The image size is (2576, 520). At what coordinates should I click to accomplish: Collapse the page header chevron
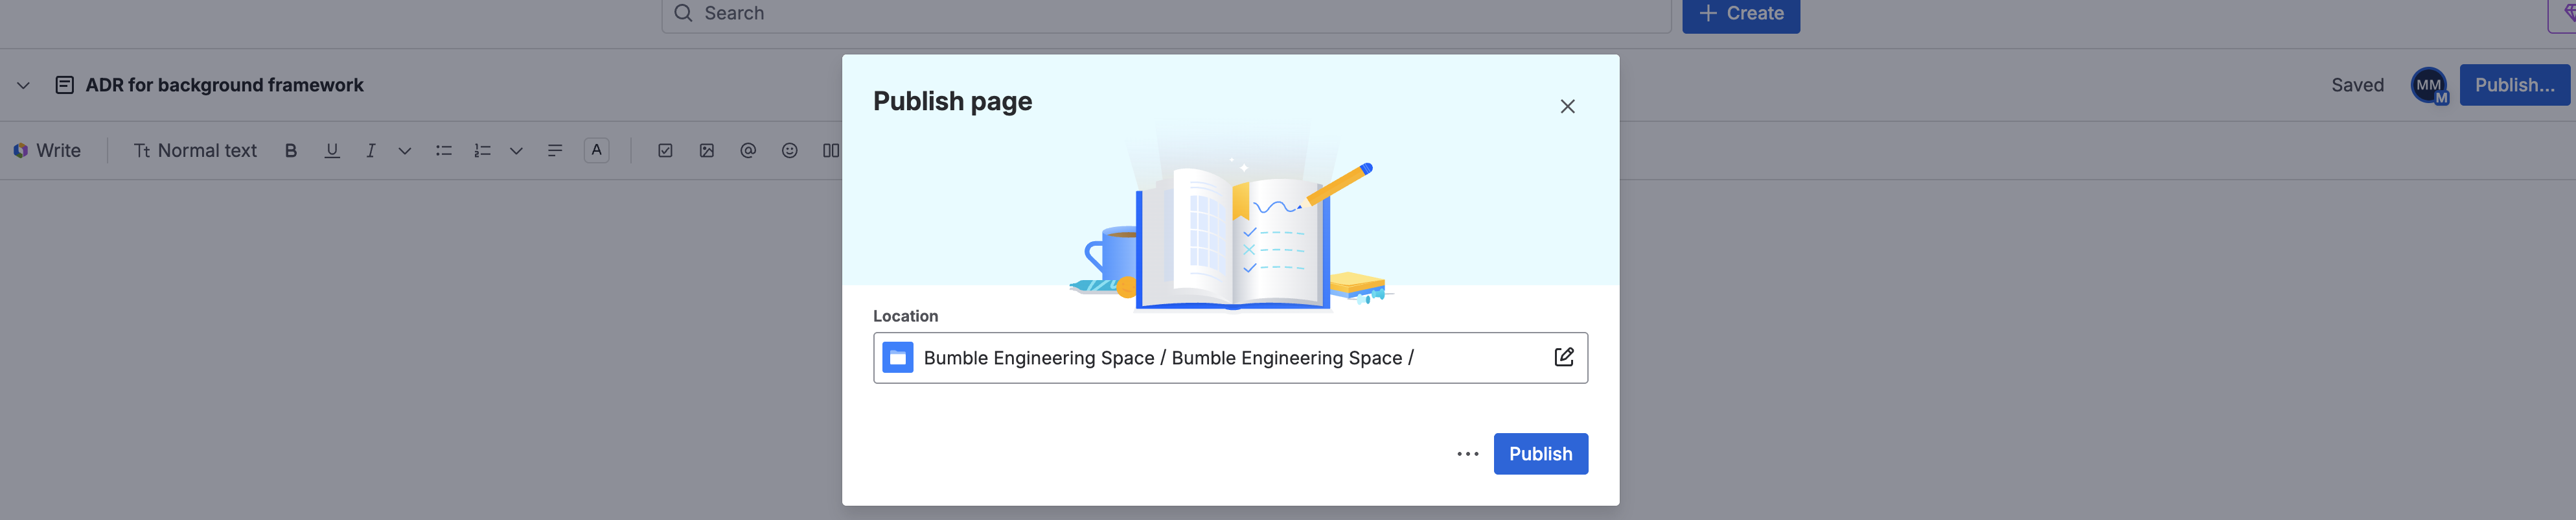point(23,86)
